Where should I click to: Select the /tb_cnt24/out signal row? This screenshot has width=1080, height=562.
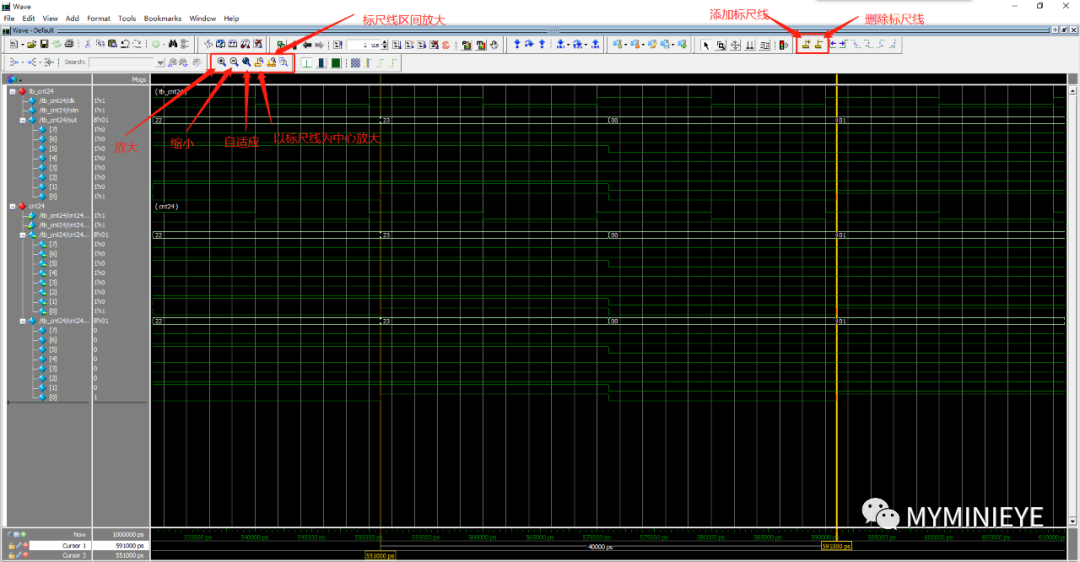pyautogui.click(x=58, y=120)
